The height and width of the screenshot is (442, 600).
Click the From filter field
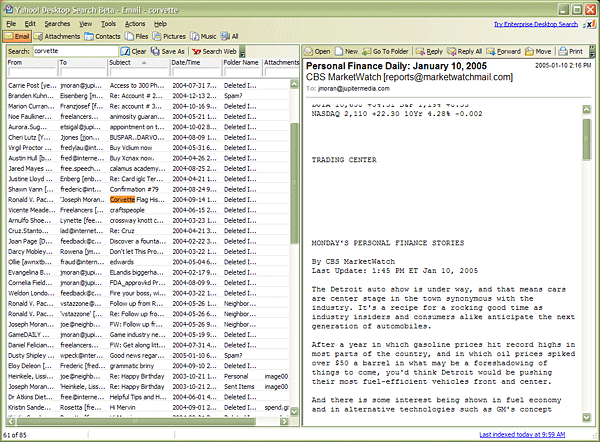(32, 72)
